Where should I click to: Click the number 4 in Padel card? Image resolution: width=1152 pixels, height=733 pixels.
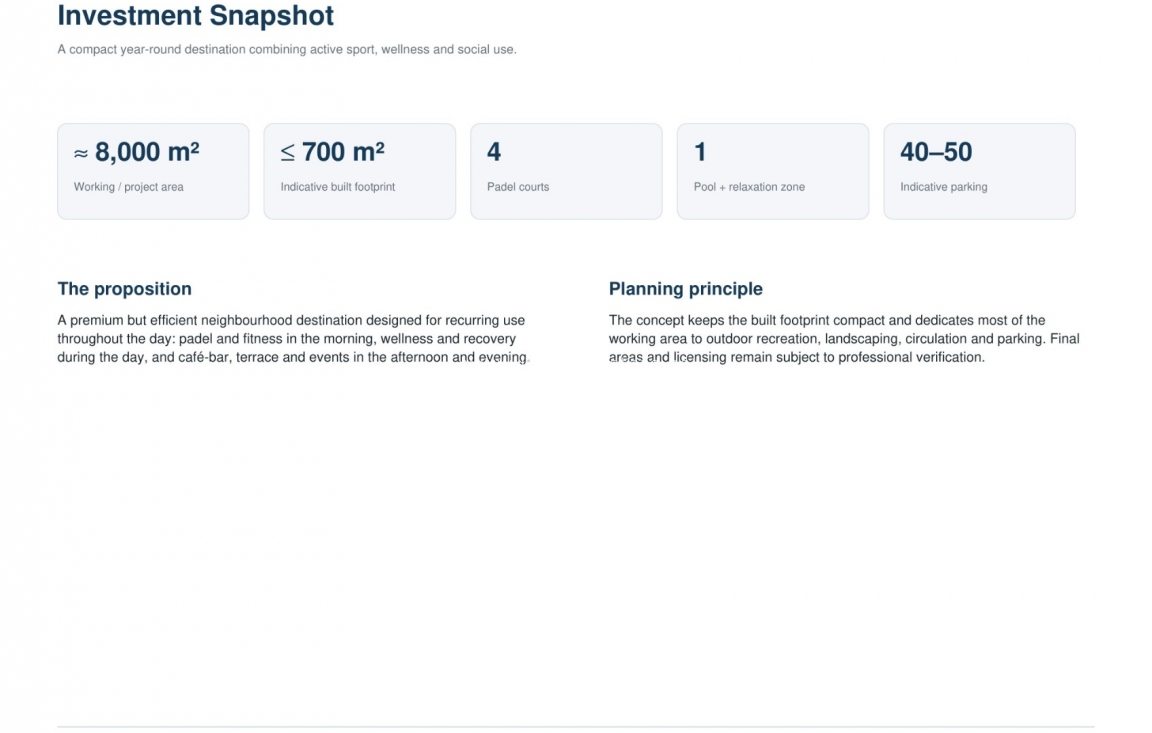click(x=494, y=152)
